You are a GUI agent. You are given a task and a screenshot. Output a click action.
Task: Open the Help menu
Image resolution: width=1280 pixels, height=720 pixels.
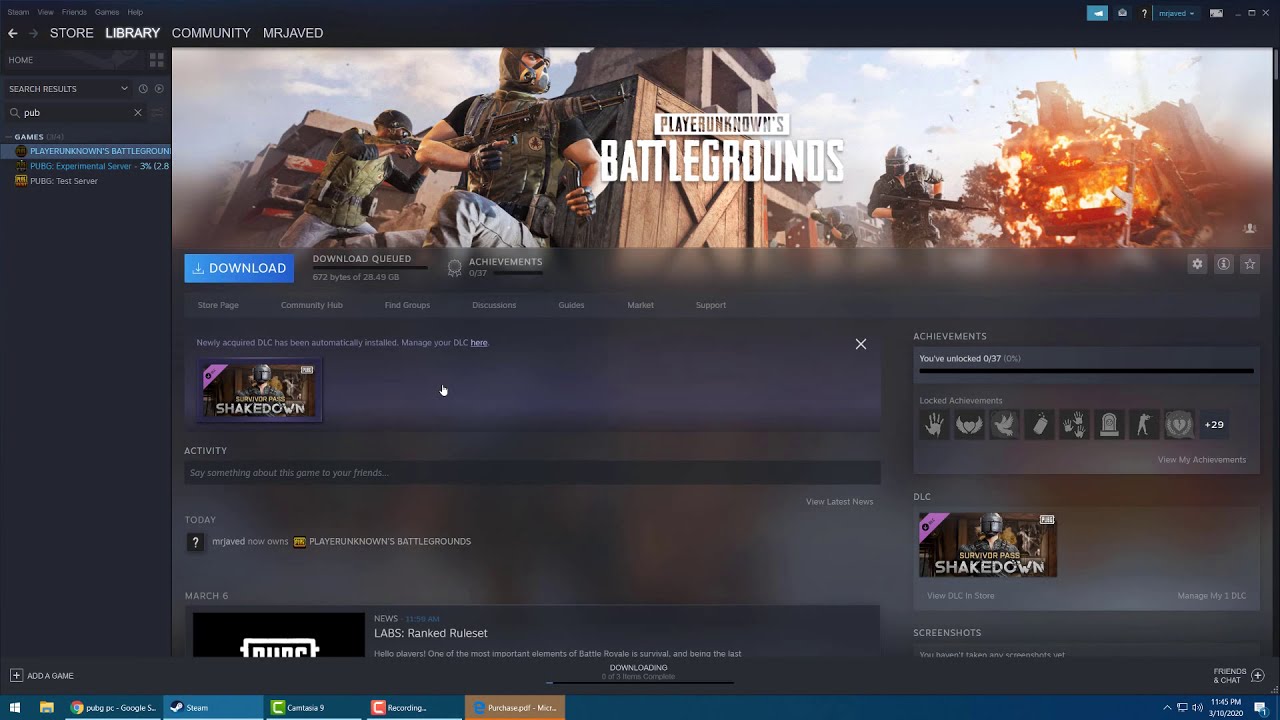pos(135,12)
